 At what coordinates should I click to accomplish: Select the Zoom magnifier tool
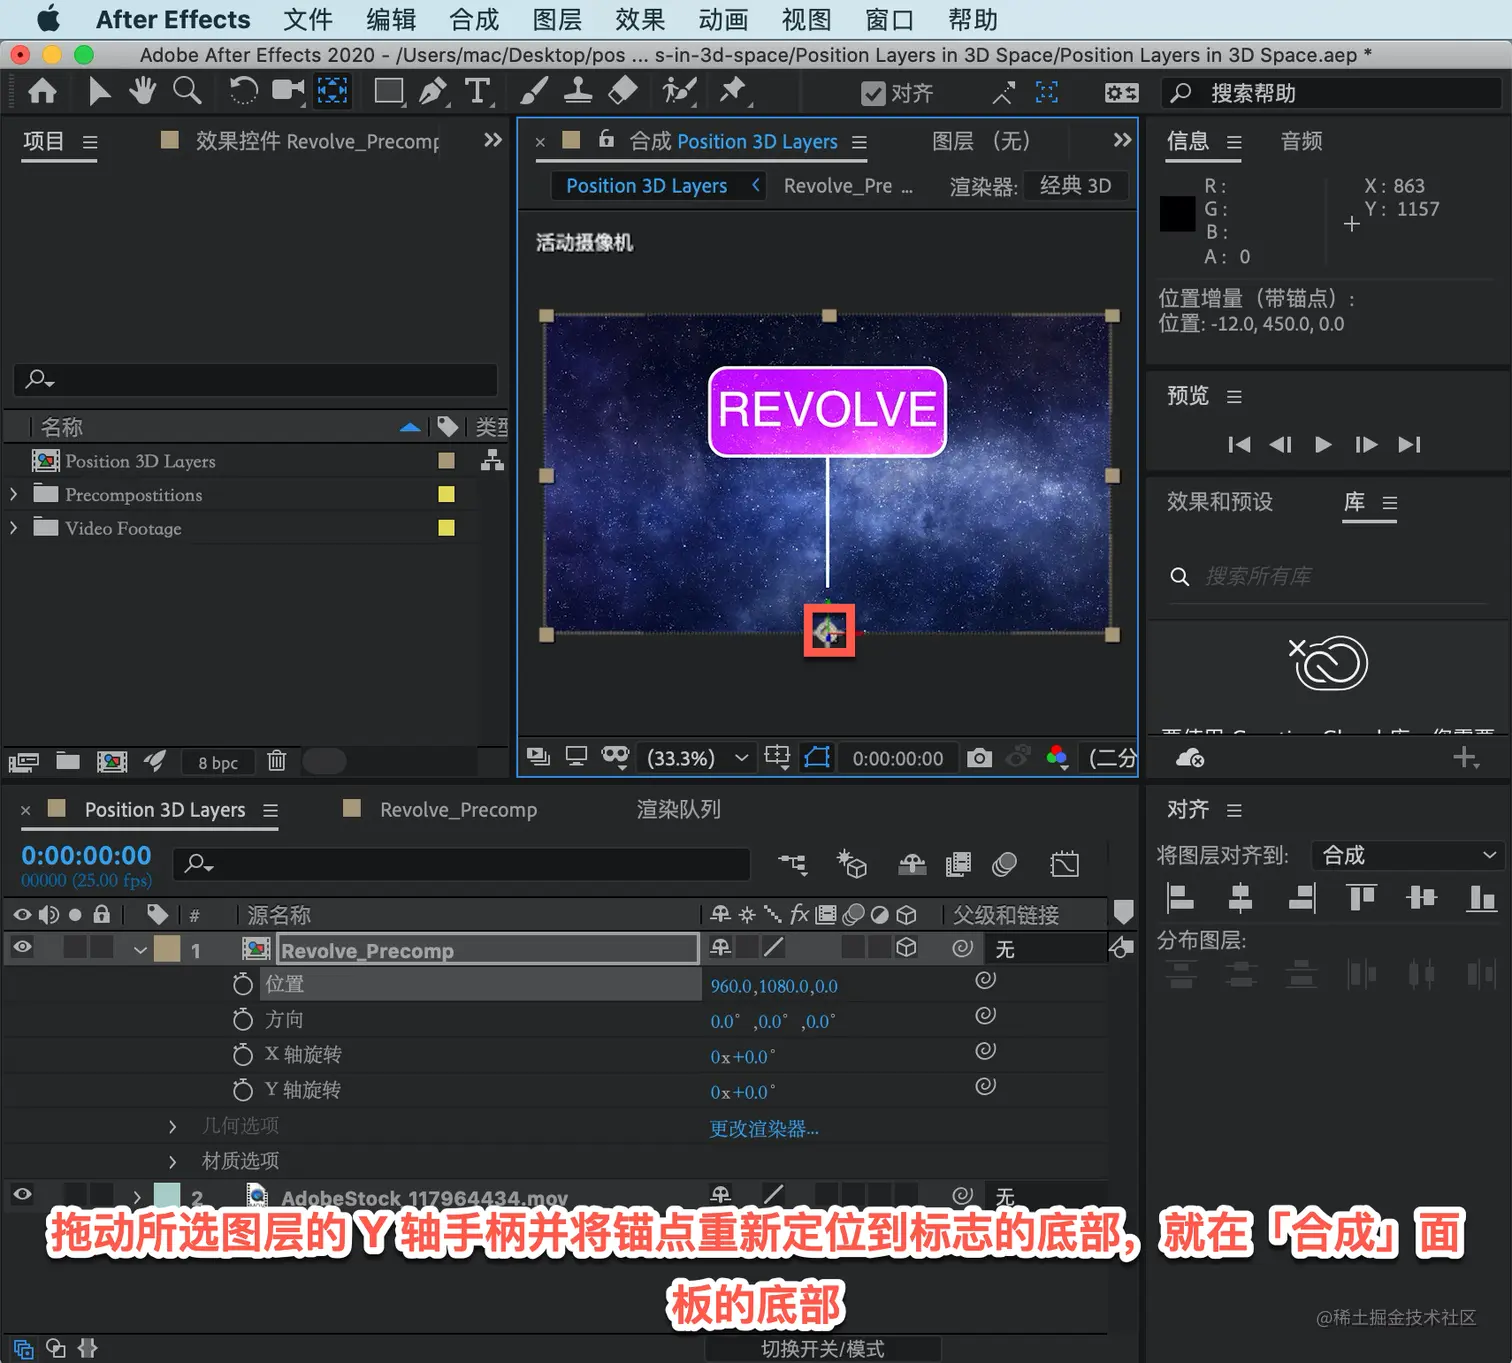[x=187, y=92]
